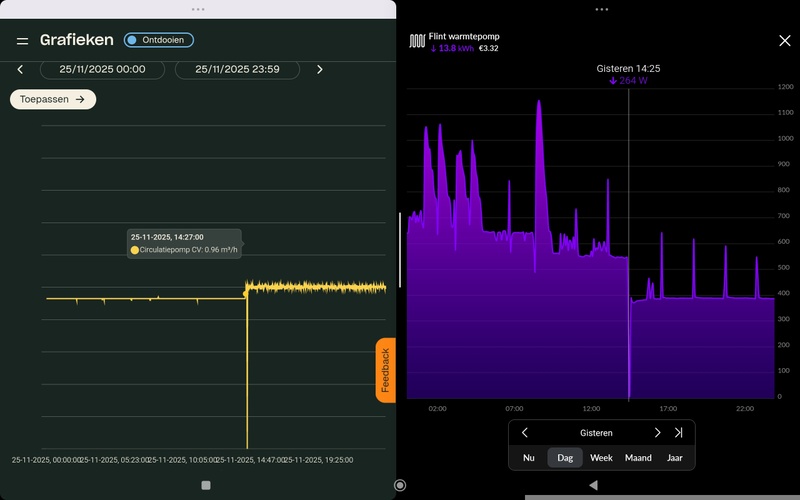Click the 264 W cursor reading

(628, 81)
